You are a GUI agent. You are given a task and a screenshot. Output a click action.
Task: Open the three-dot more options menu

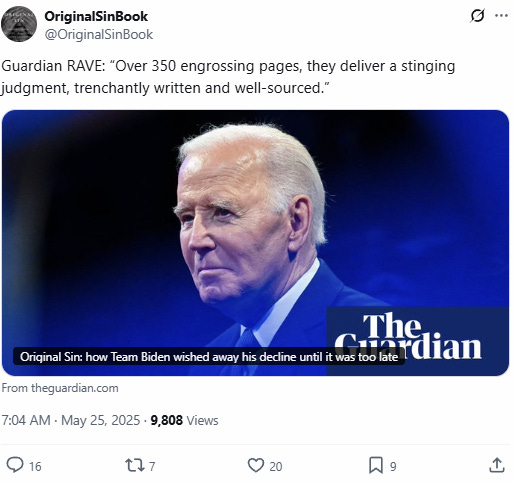(x=502, y=16)
